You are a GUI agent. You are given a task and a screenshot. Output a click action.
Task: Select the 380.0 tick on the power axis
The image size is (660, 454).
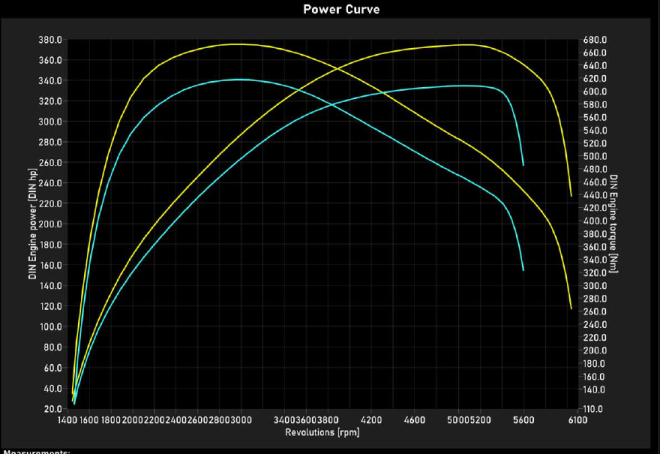[x=51, y=40]
